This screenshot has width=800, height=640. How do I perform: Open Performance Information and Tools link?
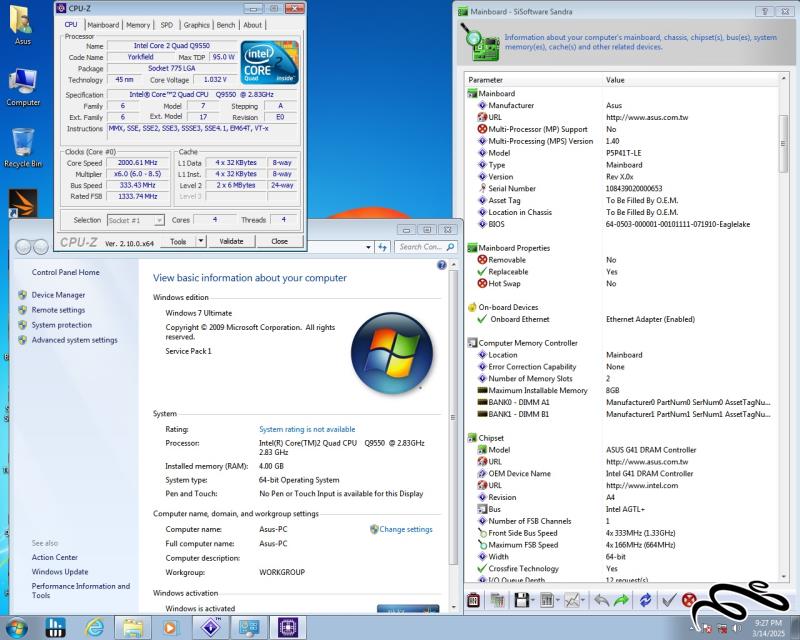click(x=81, y=590)
